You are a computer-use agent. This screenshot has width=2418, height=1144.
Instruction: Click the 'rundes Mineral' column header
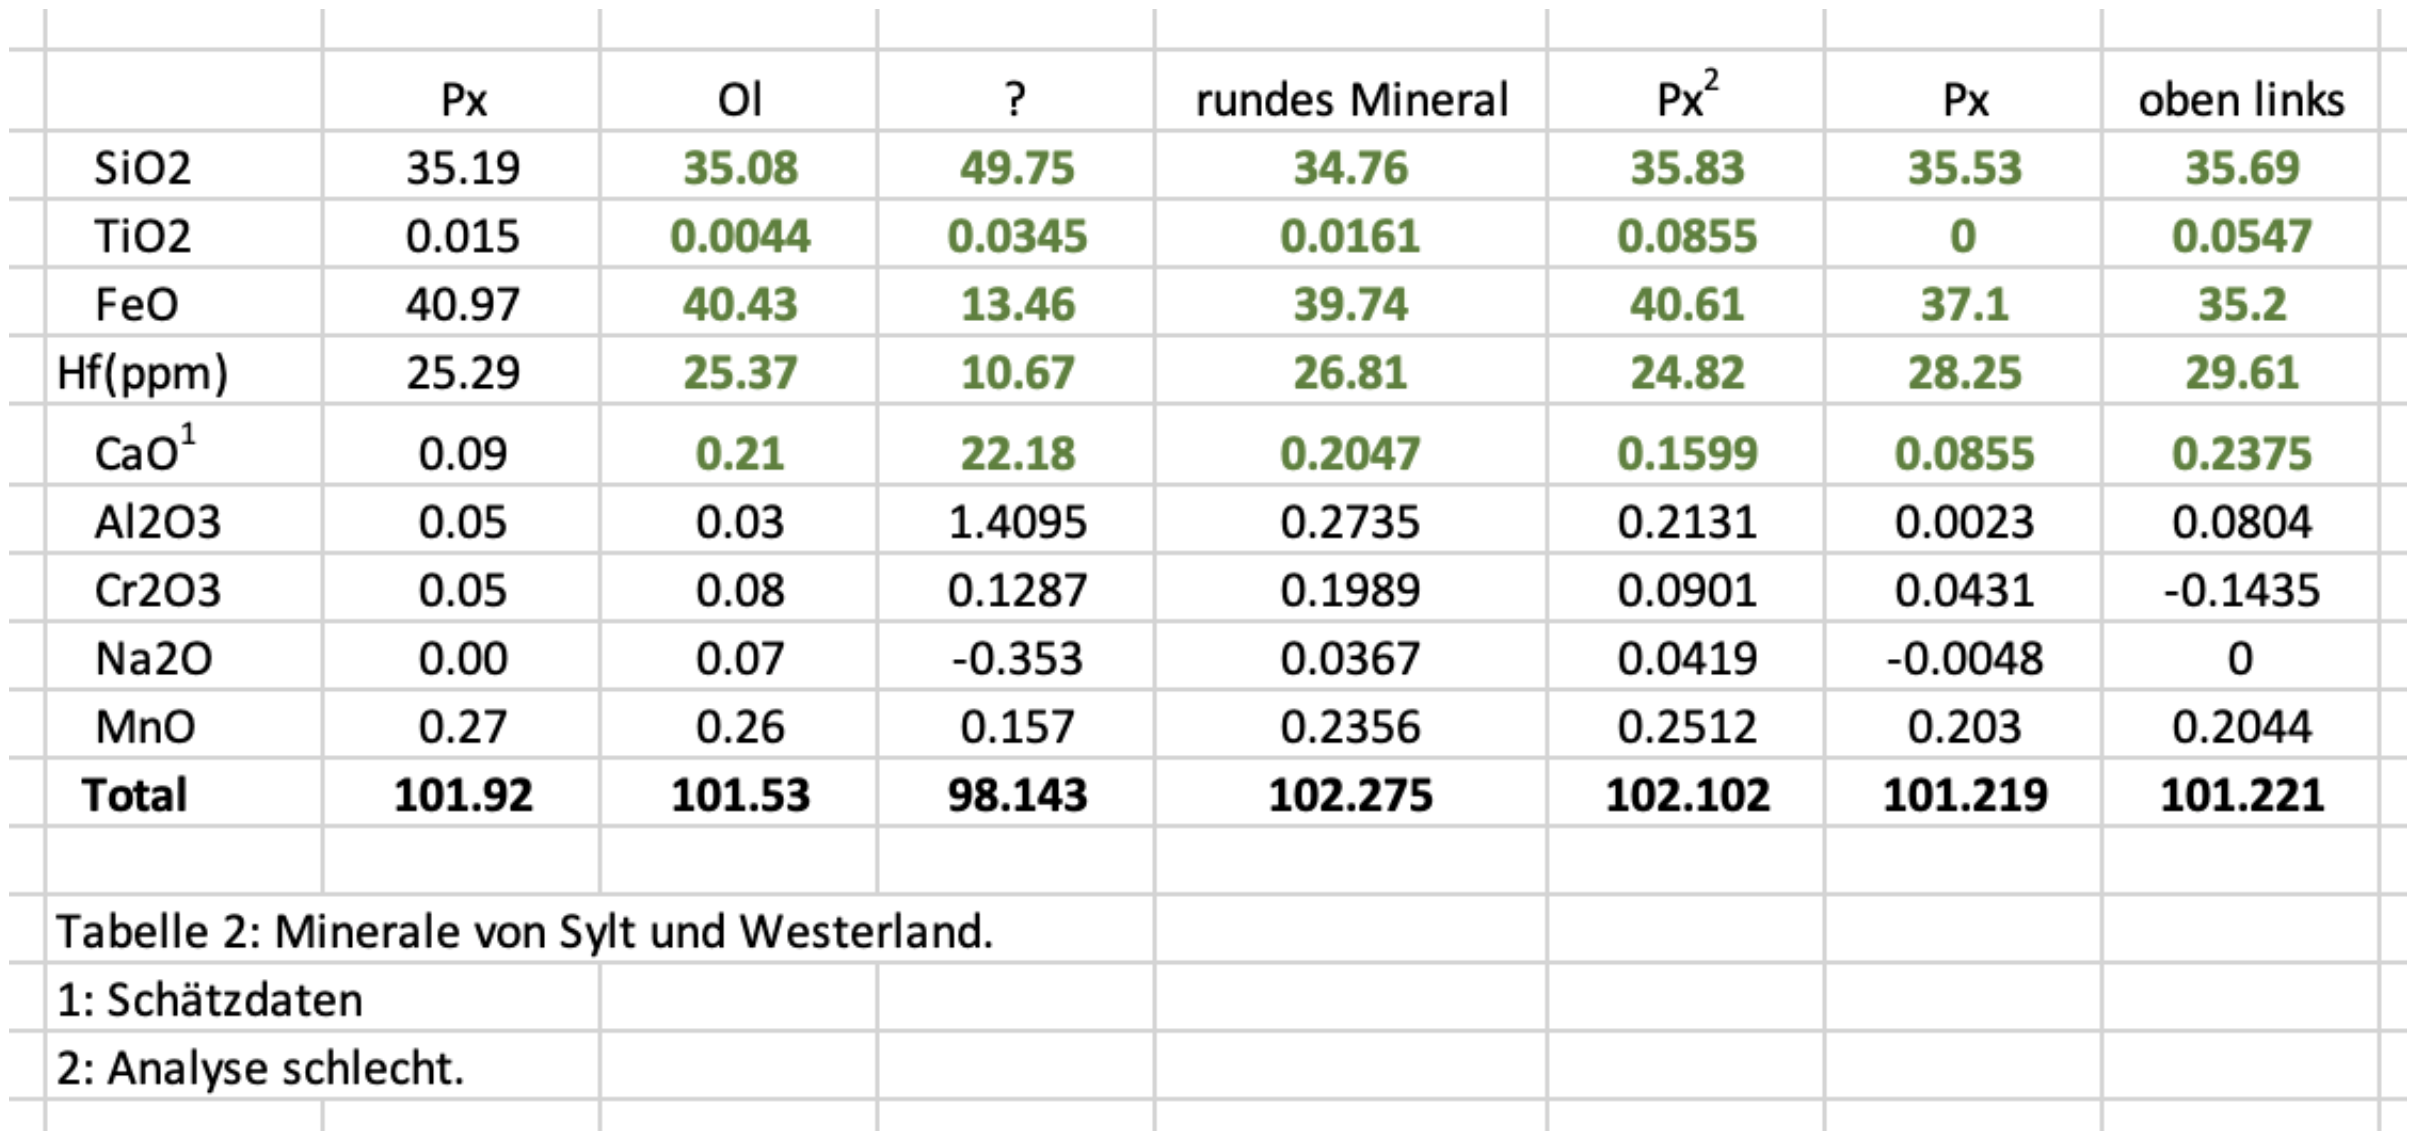tap(1351, 100)
